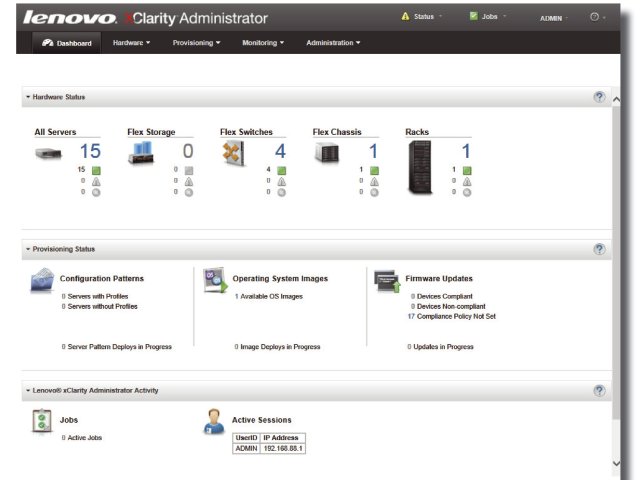Click the warning triangle icon under Flex Chassis
Screen dimensions: 640x480
374,182
